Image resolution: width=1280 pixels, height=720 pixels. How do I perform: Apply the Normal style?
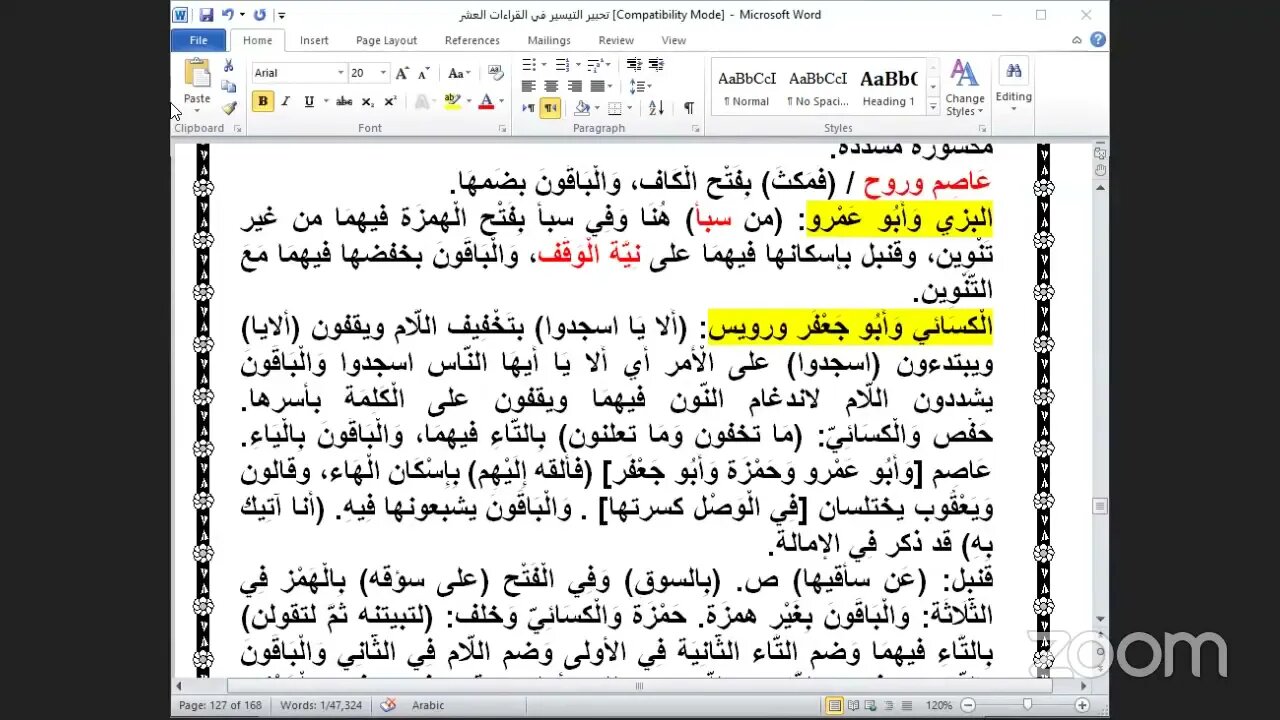click(747, 88)
